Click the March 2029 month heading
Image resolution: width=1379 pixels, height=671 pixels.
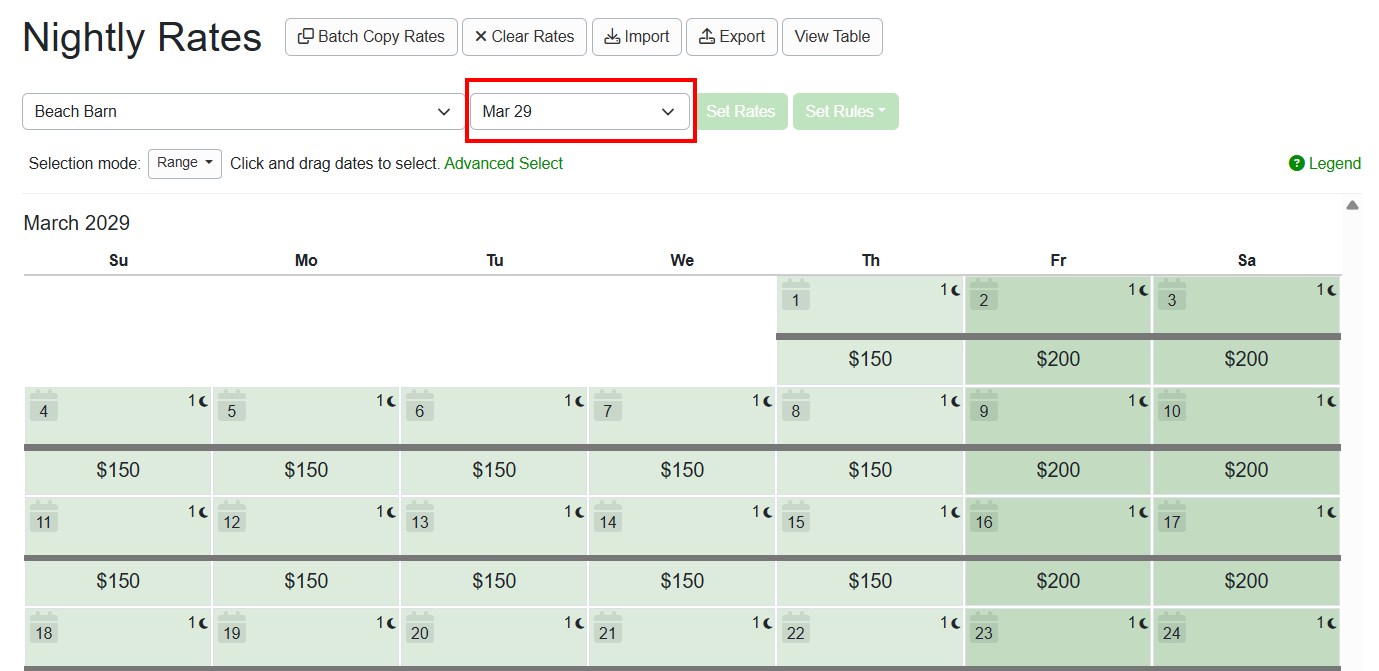tap(77, 223)
